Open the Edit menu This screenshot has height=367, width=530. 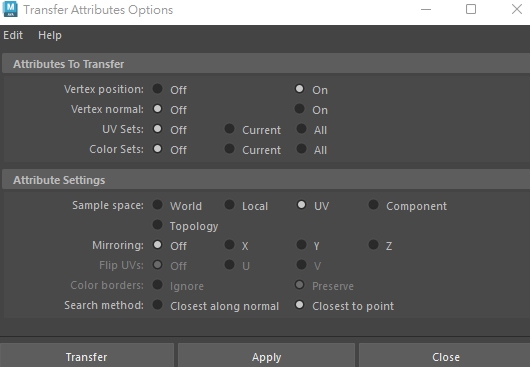coord(13,35)
